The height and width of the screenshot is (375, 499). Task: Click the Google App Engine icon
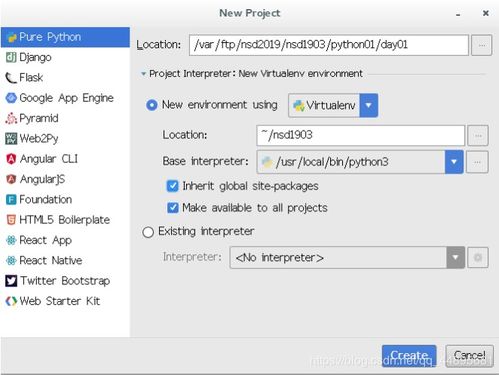(11, 98)
